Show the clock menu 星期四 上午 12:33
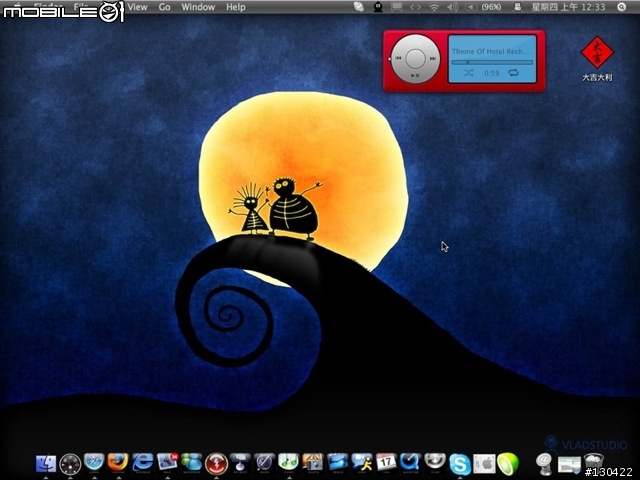Screen dimensions: 640x480 568,7
